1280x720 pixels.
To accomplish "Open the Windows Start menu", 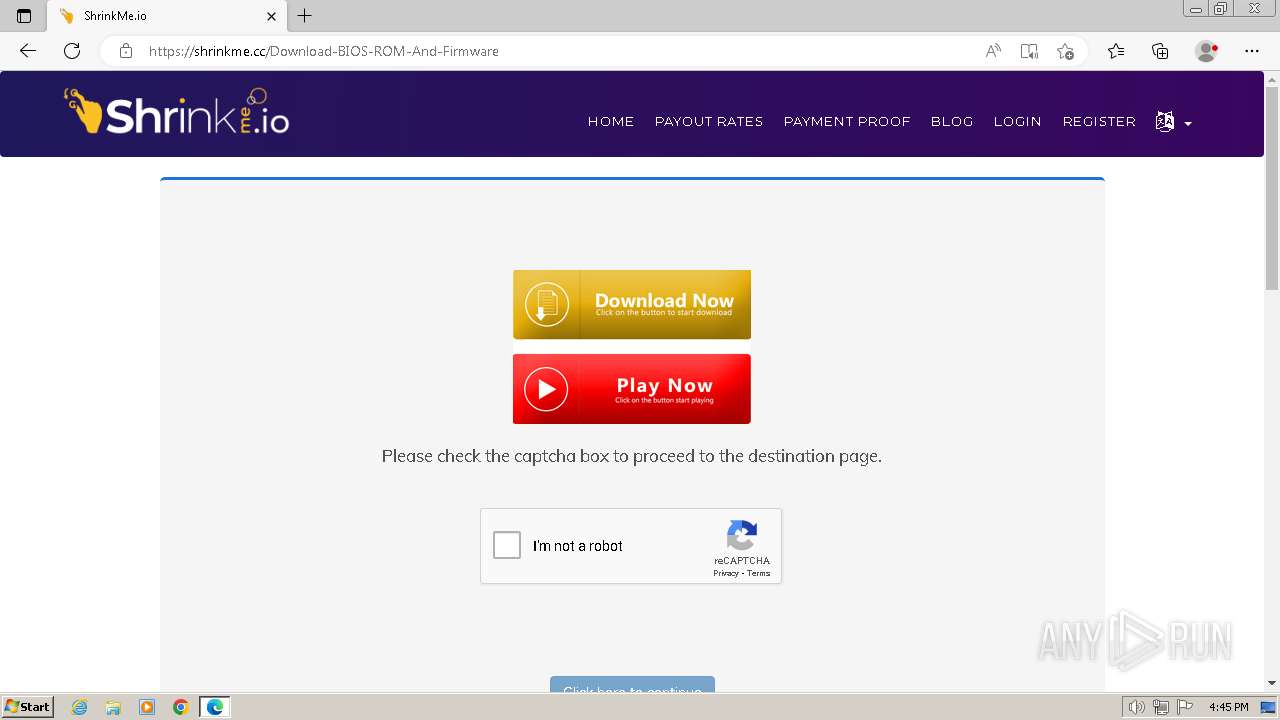I will pos(28,707).
